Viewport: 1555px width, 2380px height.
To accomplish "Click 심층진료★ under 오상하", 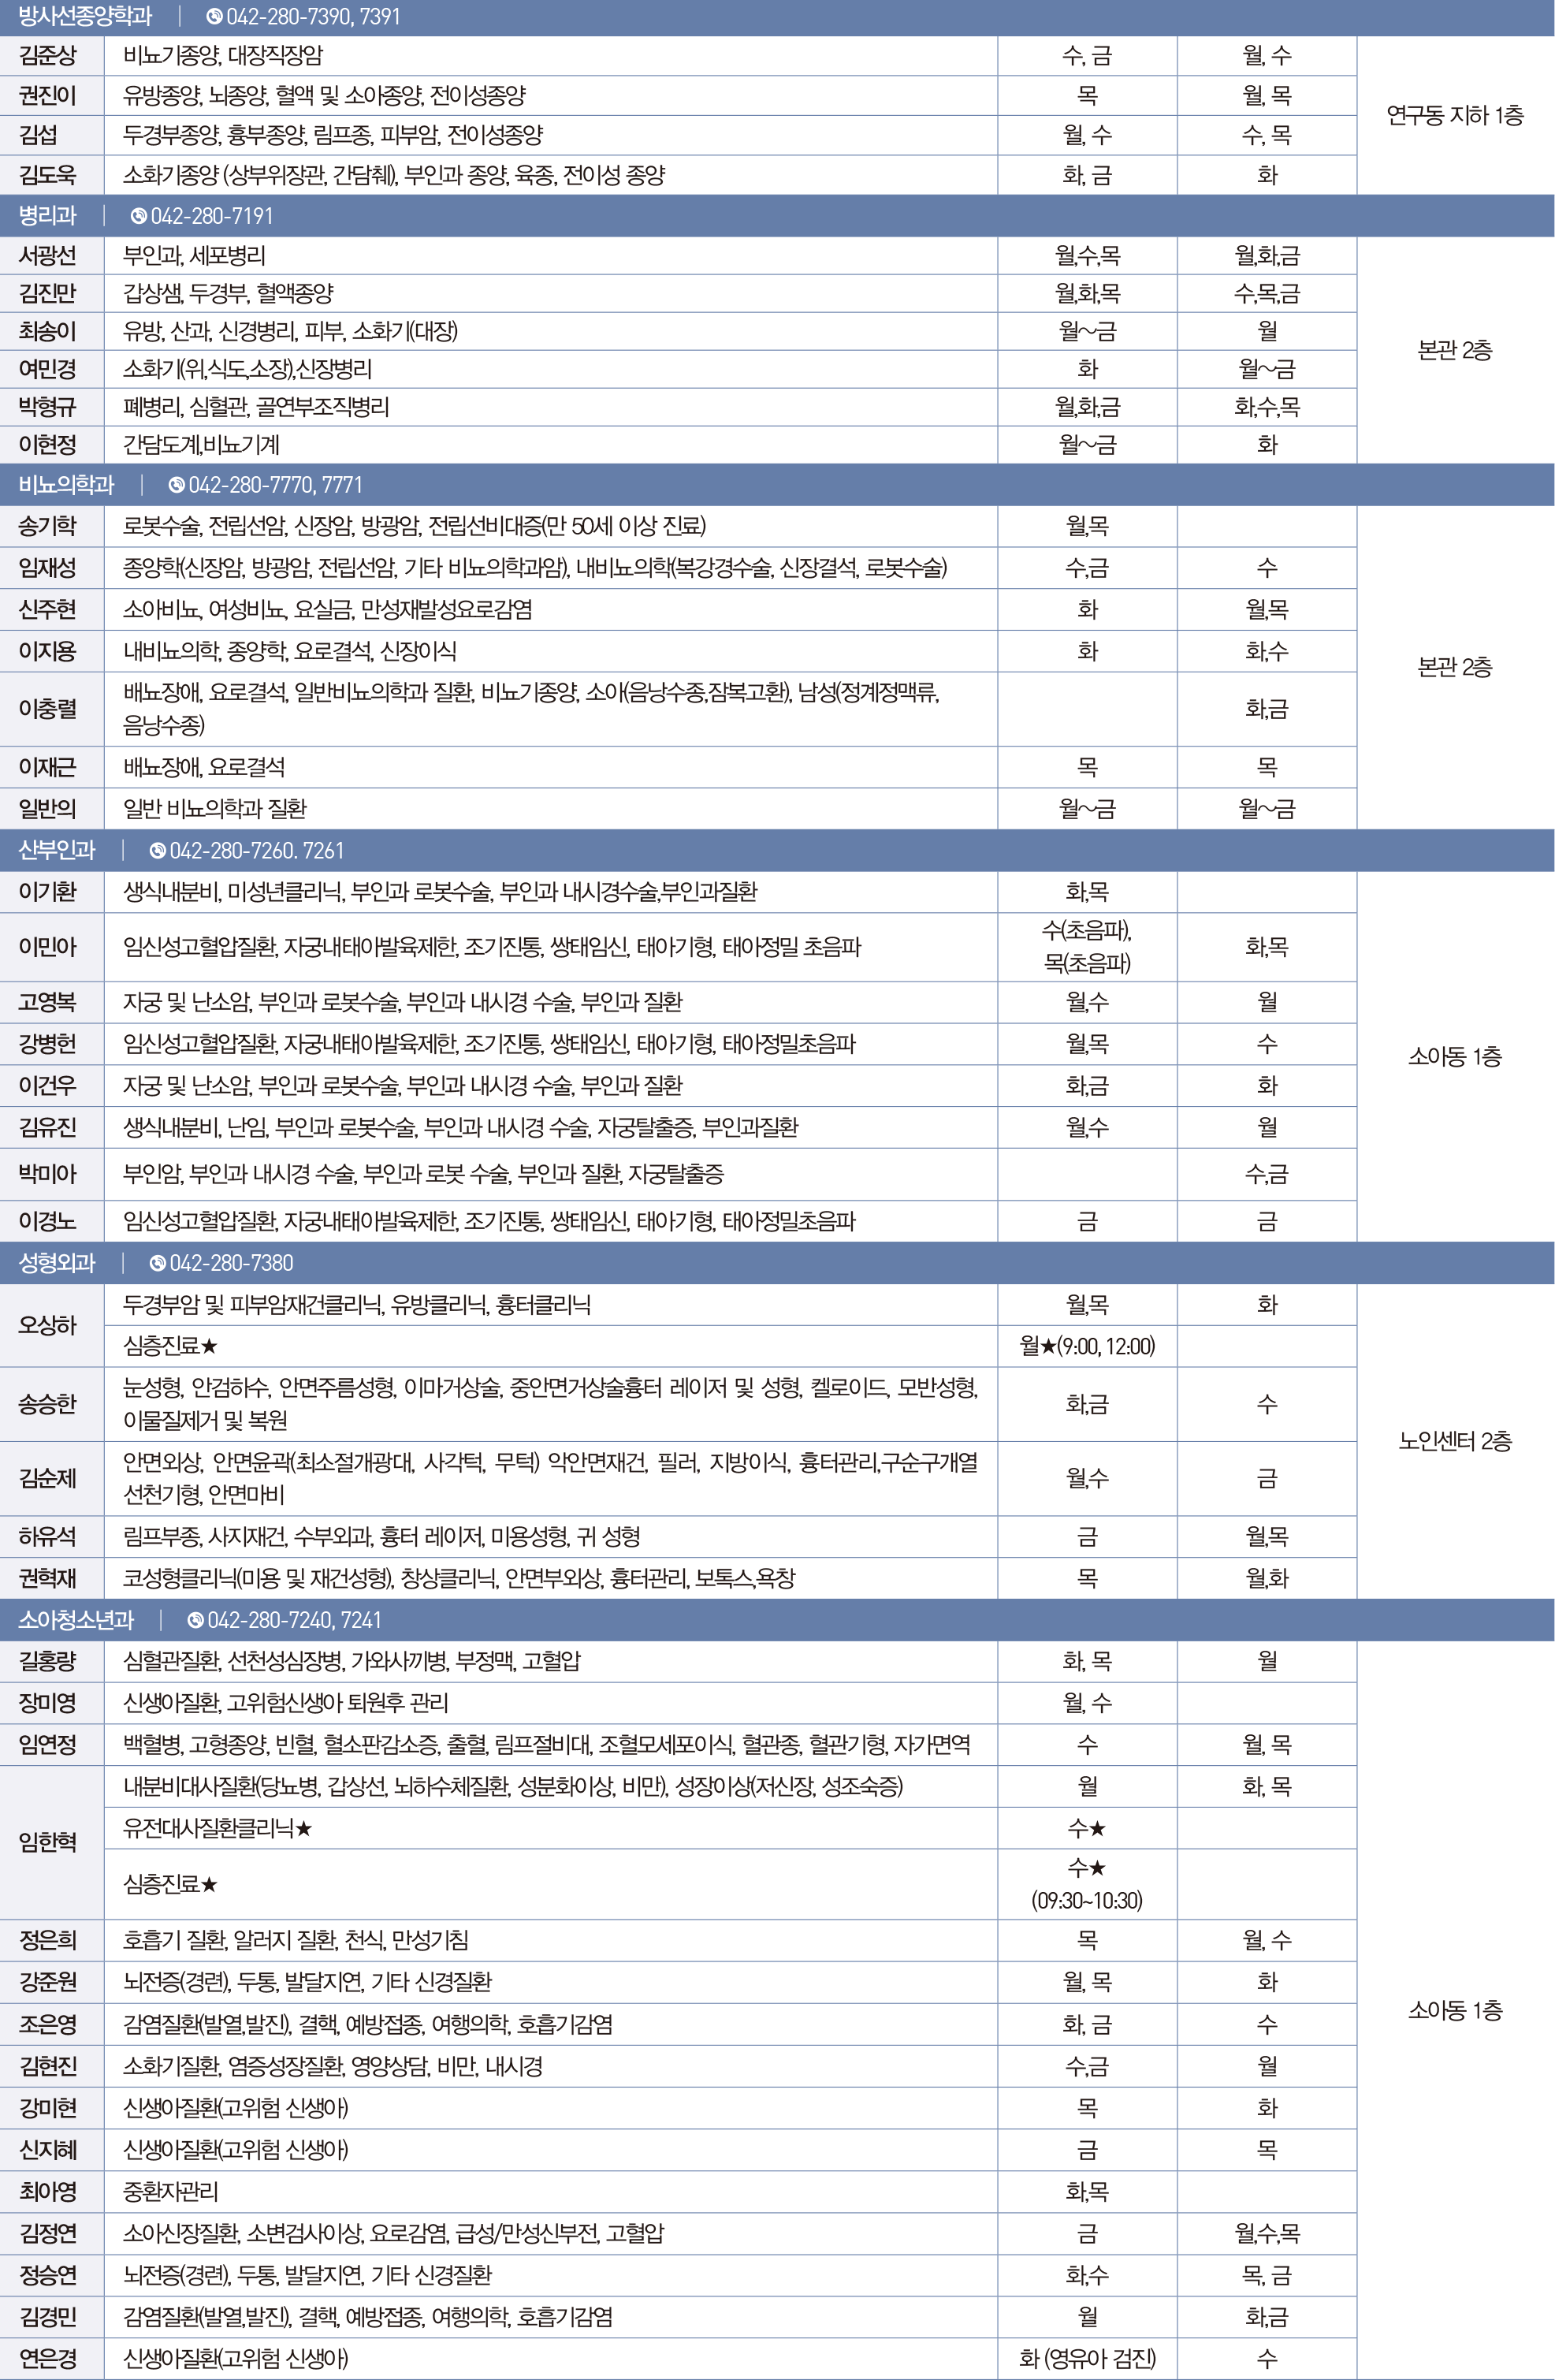I will pos(170,1347).
